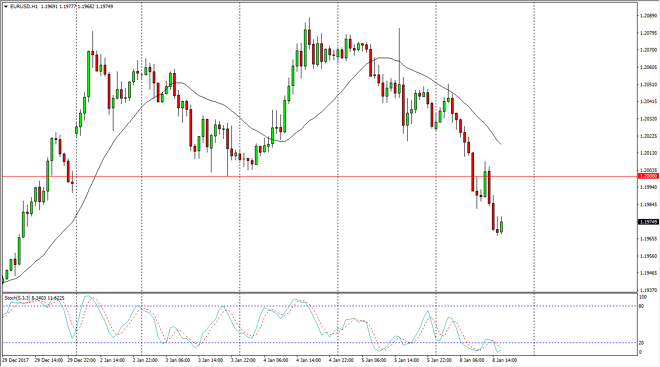Click the small triangle beside EURUSD,H1 title
660x367 pixels.
[5, 7]
